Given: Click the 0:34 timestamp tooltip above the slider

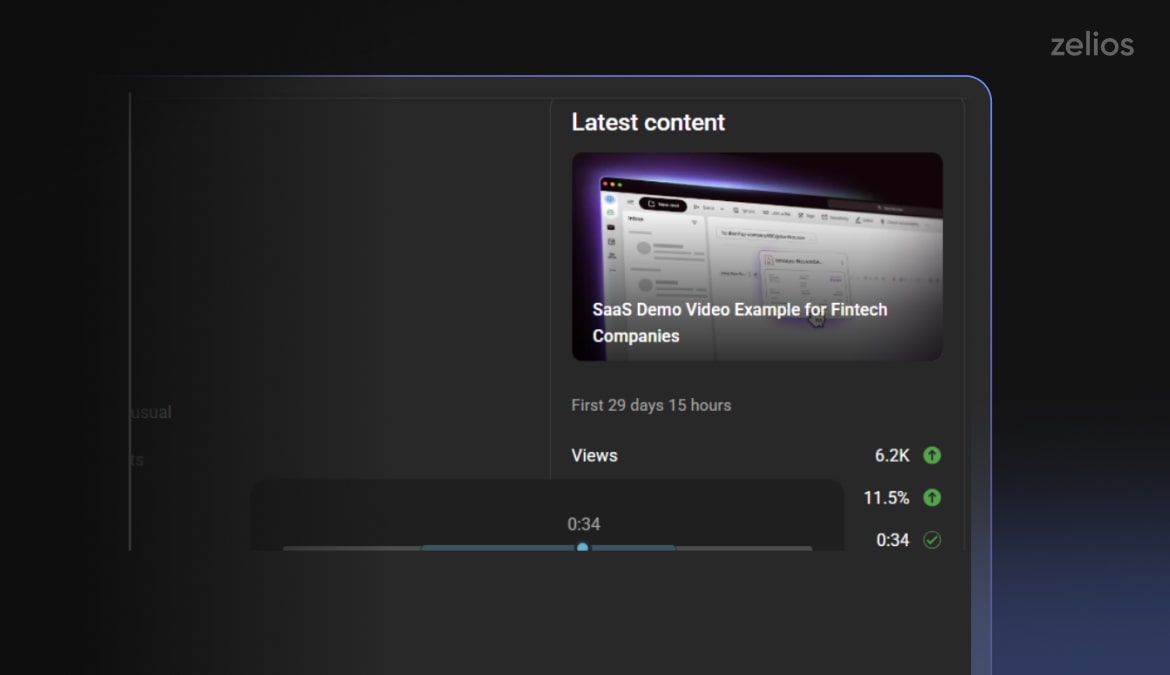Looking at the screenshot, I should pos(585,524).
